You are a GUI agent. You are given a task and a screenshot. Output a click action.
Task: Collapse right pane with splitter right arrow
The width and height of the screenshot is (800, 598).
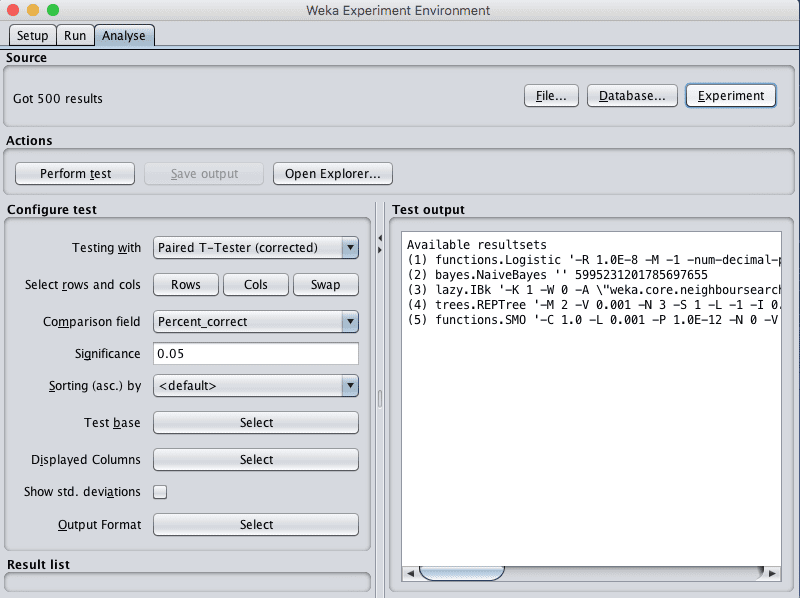(x=380, y=250)
